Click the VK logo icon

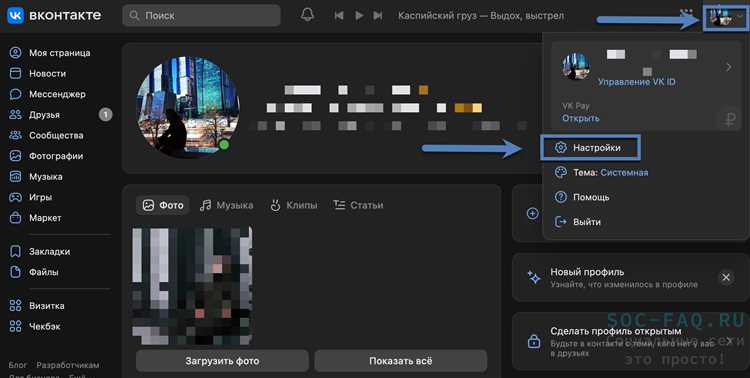(15, 15)
